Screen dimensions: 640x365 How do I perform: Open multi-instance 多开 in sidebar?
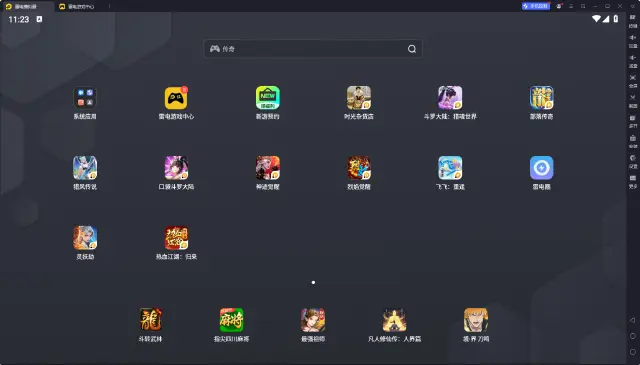(x=633, y=121)
